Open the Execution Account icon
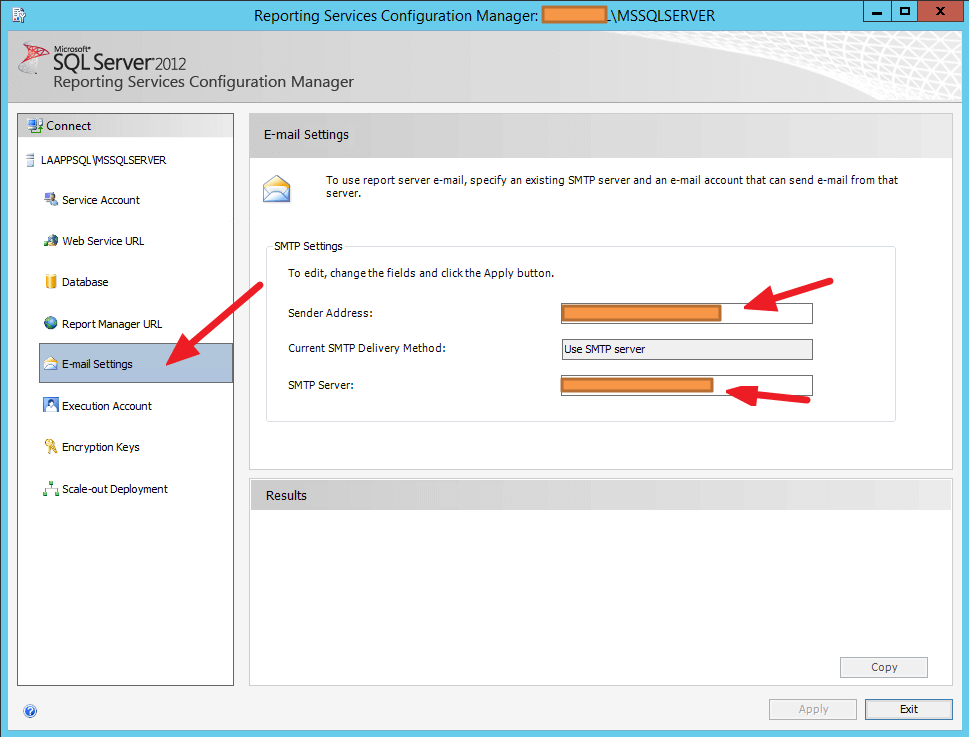The image size is (969, 737). [x=51, y=406]
